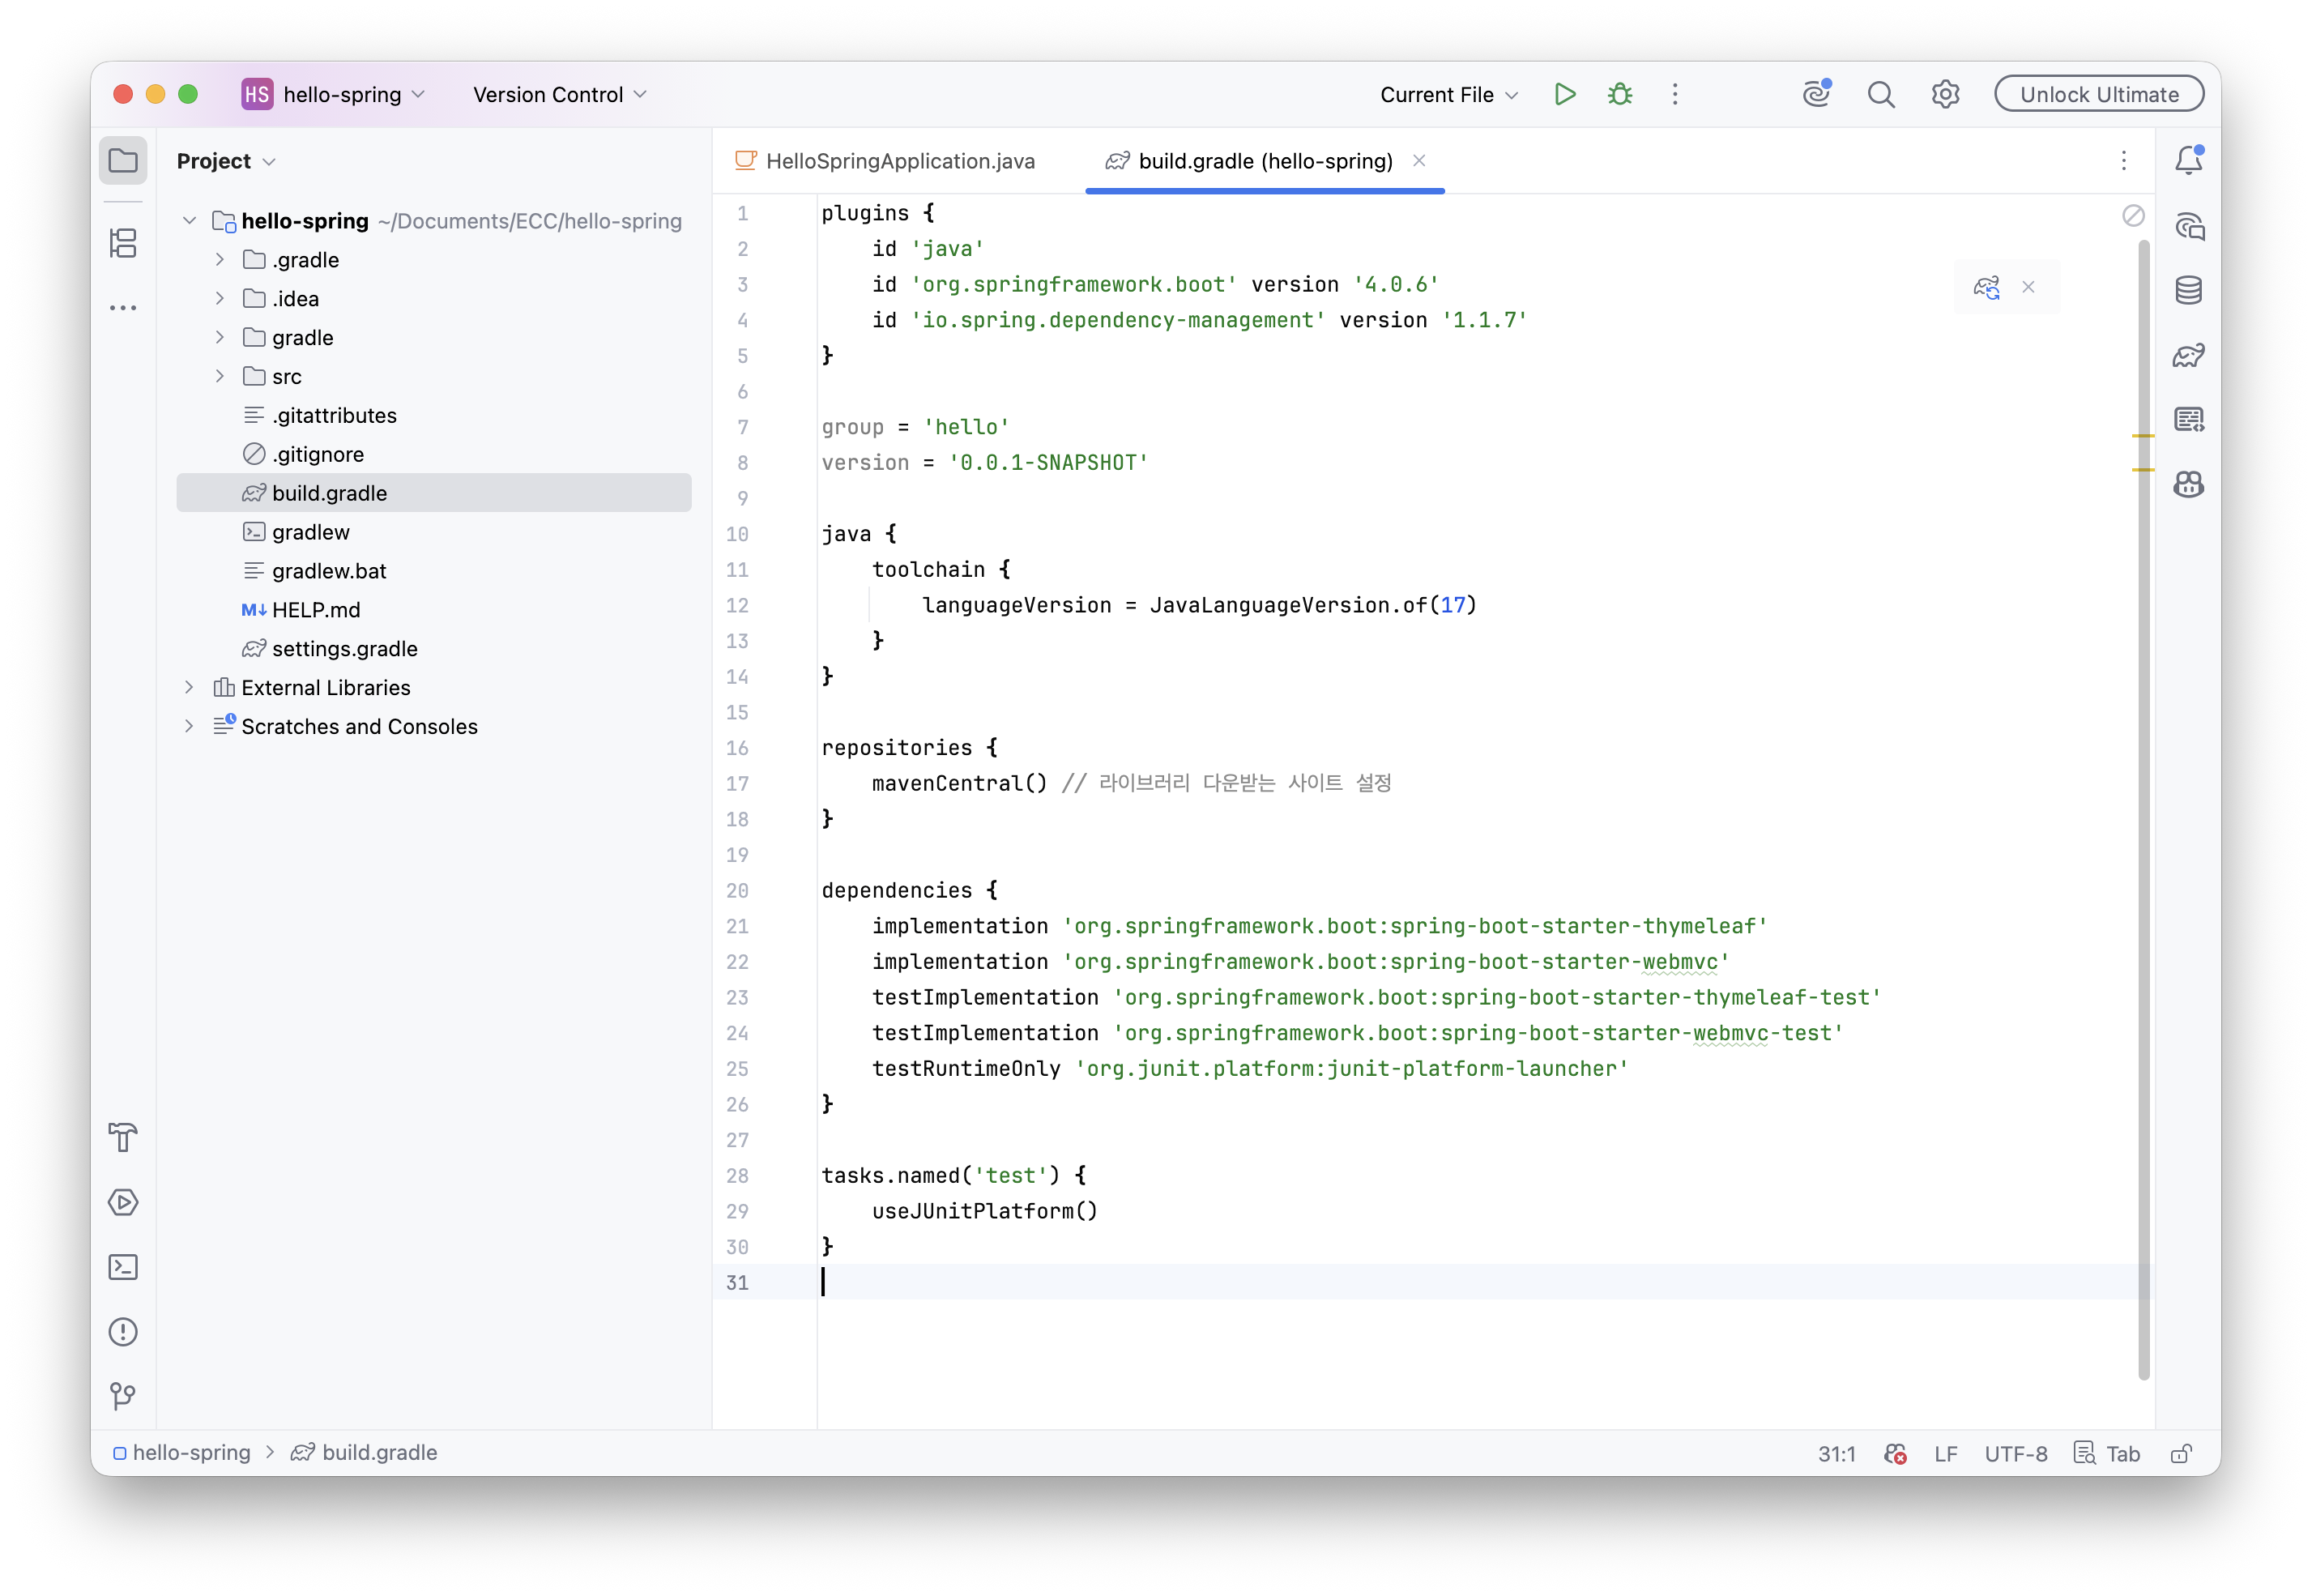
Task: Run the current file
Action: point(1565,94)
